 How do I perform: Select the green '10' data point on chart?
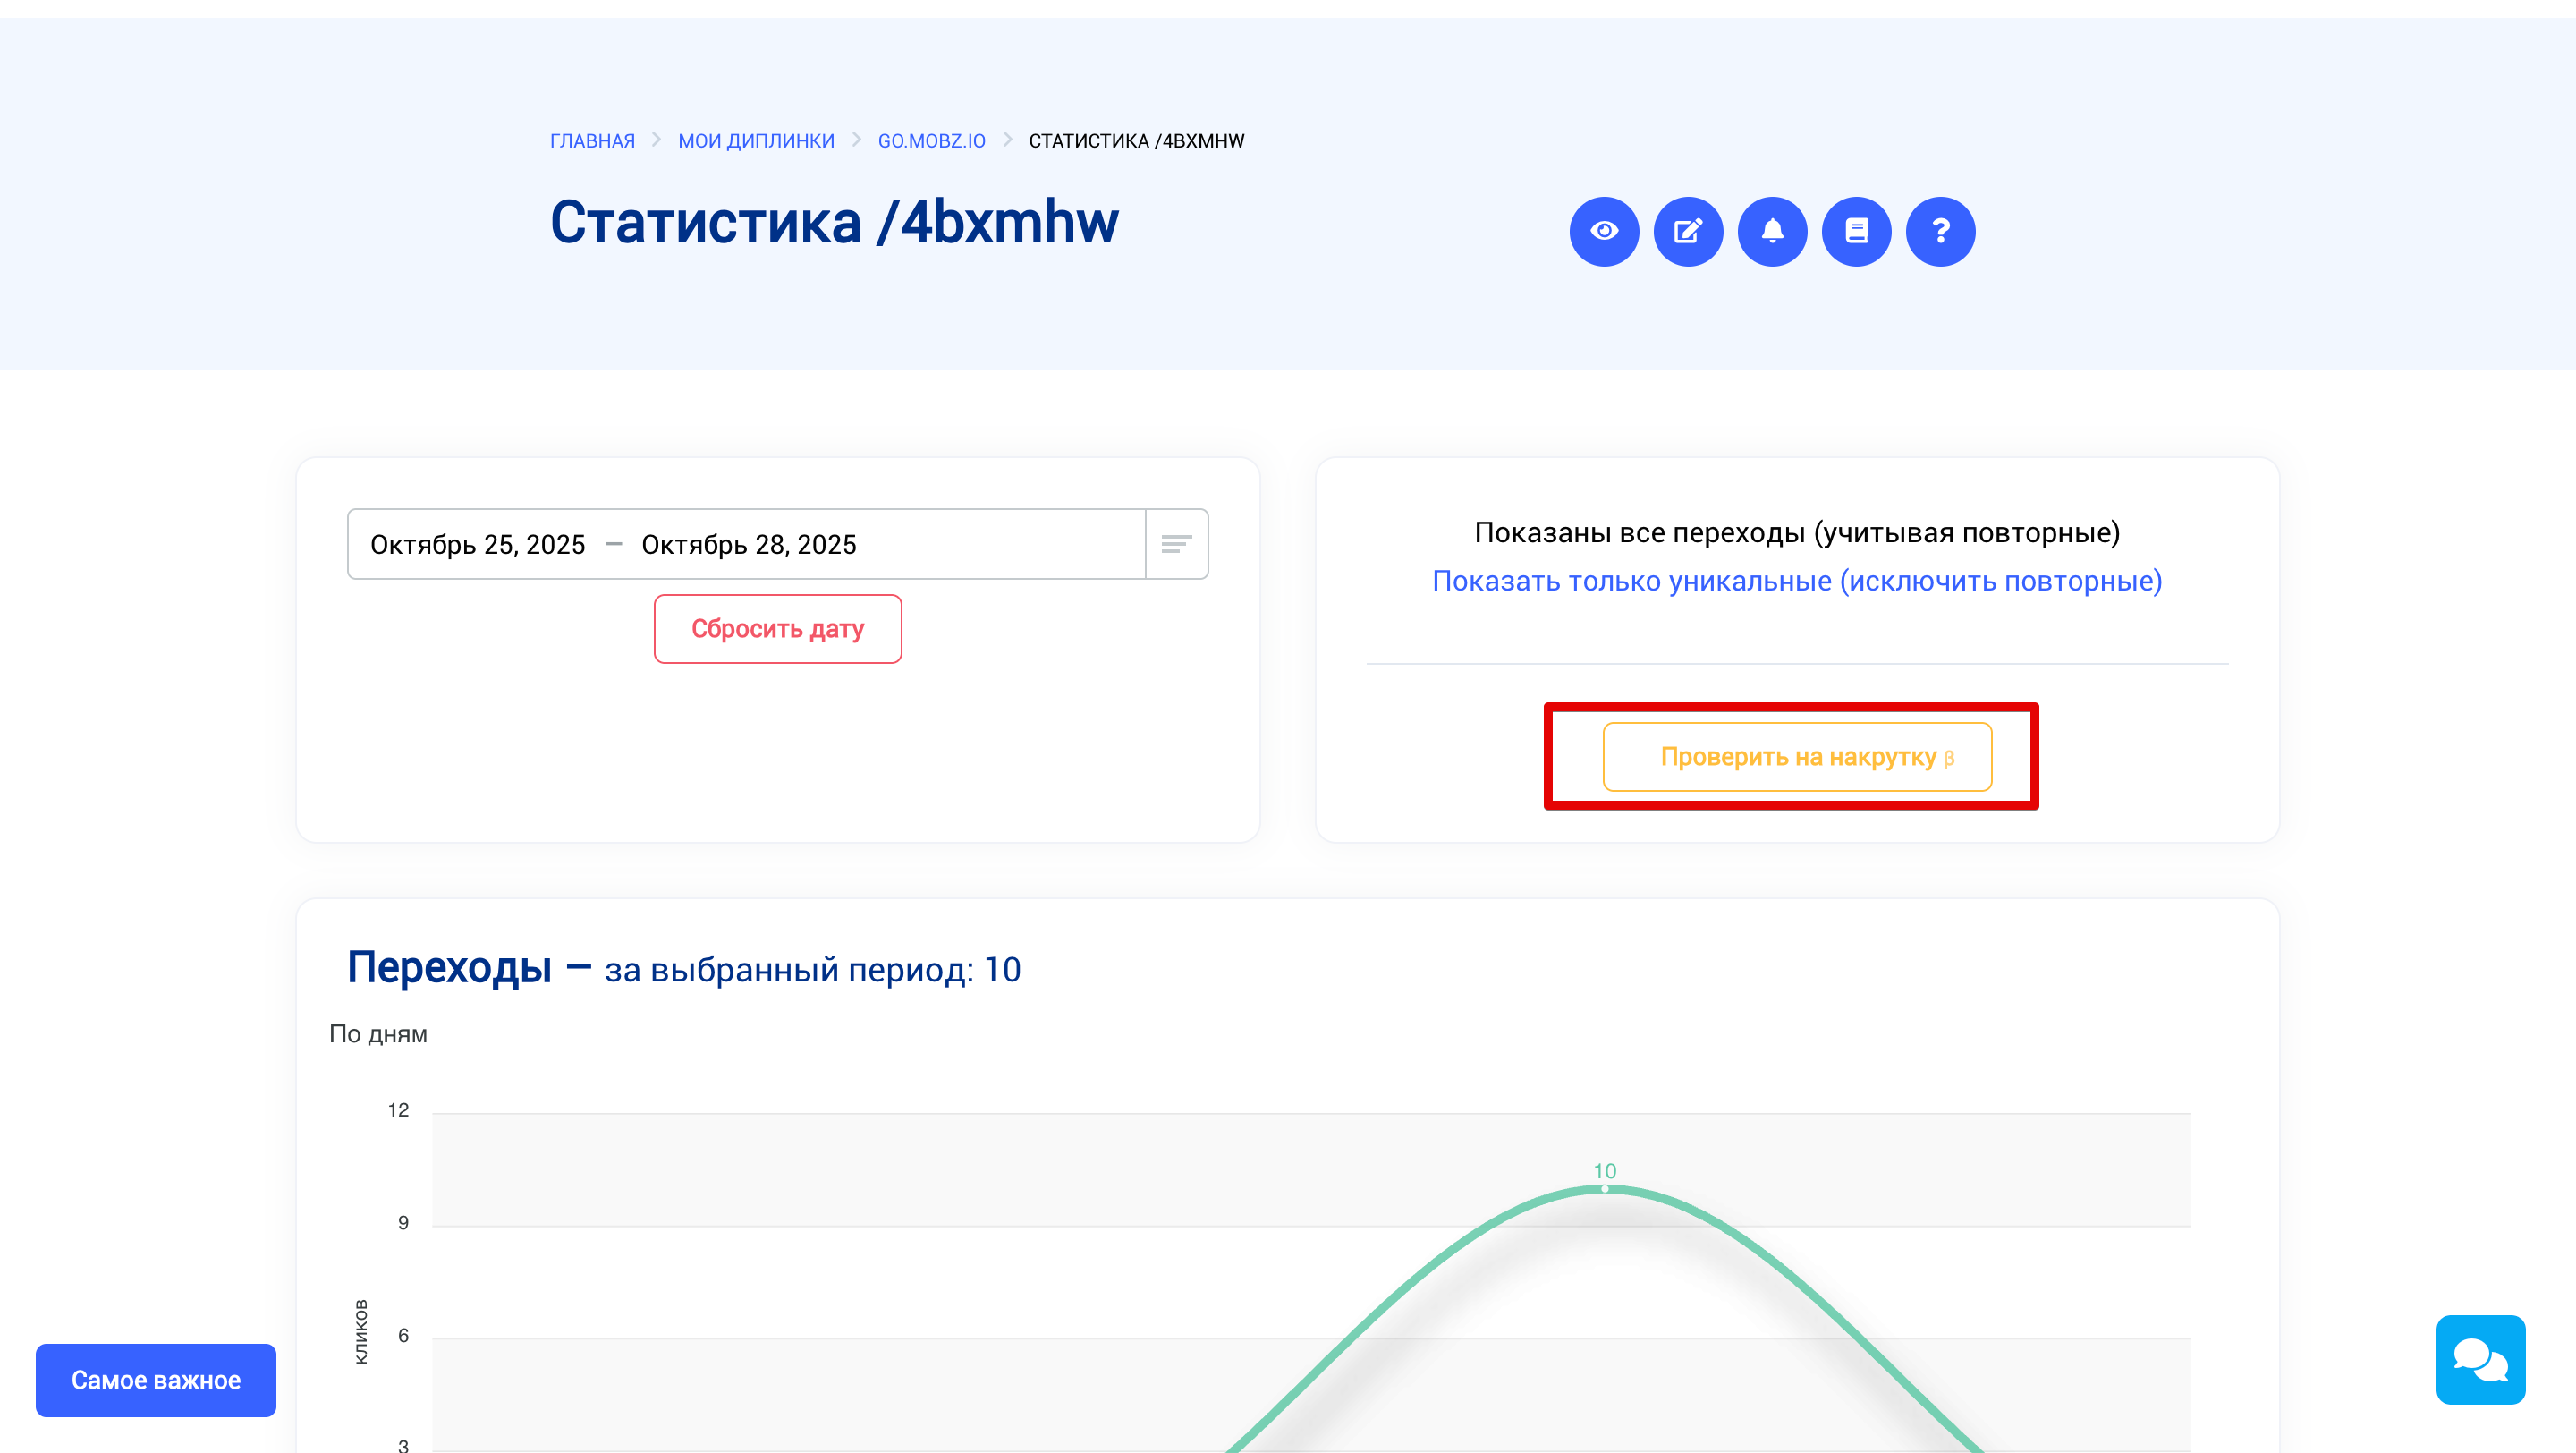tap(1605, 1188)
